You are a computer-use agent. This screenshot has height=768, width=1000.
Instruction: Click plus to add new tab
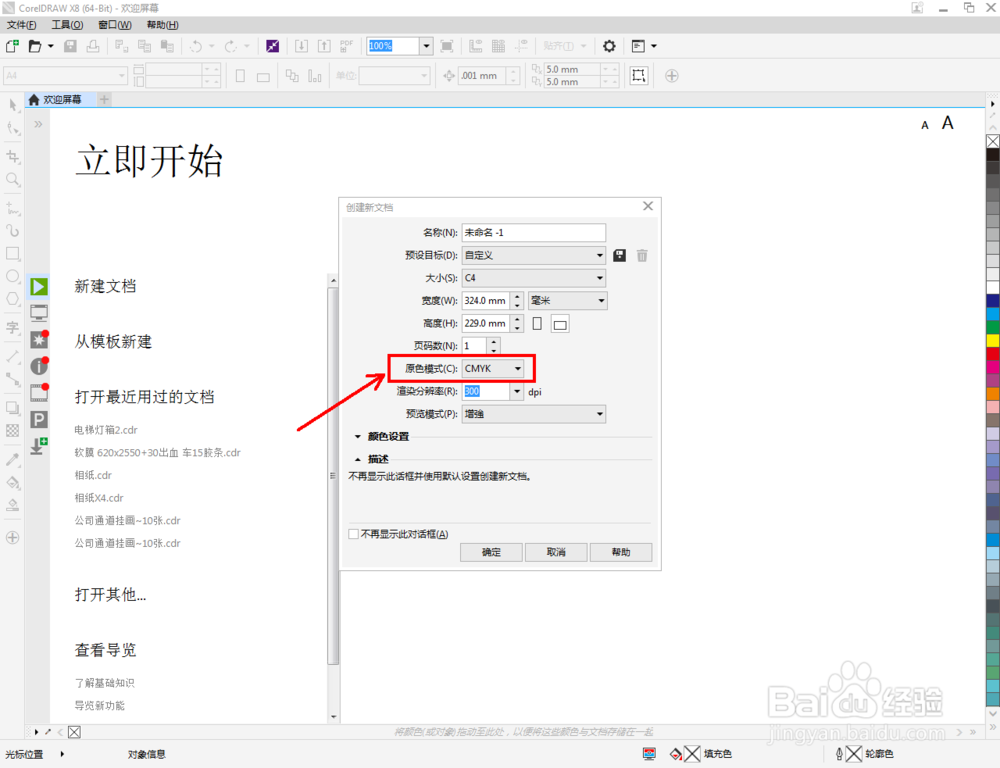tap(105, 100)
